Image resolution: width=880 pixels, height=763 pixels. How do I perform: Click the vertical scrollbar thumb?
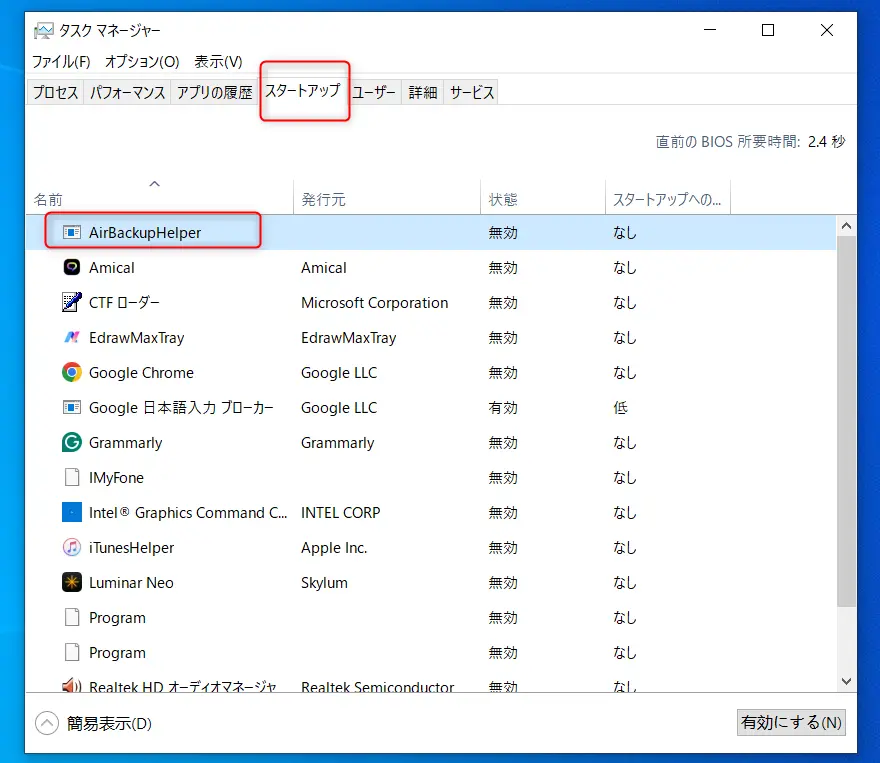tap(846, 421)
